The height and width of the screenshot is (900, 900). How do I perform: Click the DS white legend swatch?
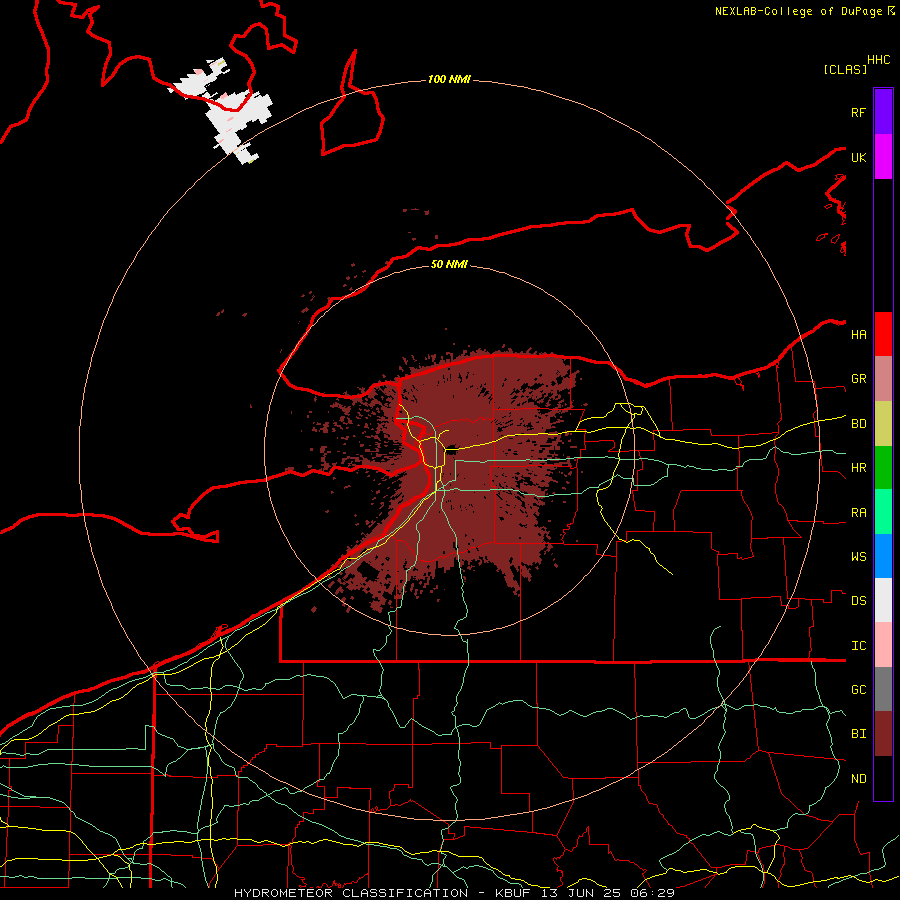pyautogui.click(x=883, y=600)
